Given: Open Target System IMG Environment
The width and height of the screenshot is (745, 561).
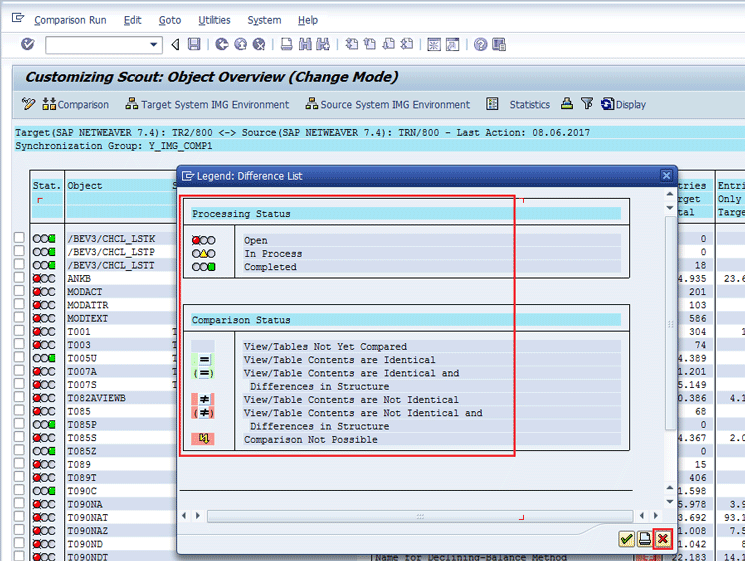Looking at the screenshot, I should [x=207, y=105].
